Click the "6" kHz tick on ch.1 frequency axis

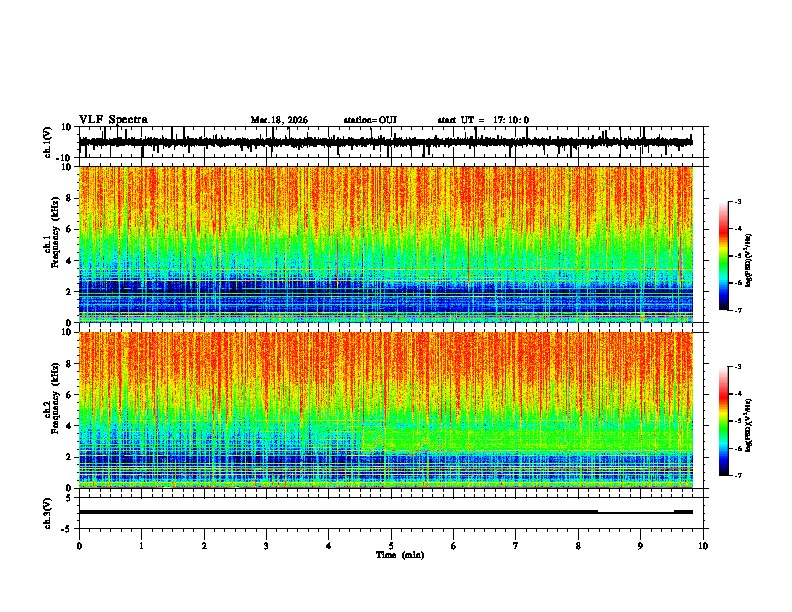(69, 229)
